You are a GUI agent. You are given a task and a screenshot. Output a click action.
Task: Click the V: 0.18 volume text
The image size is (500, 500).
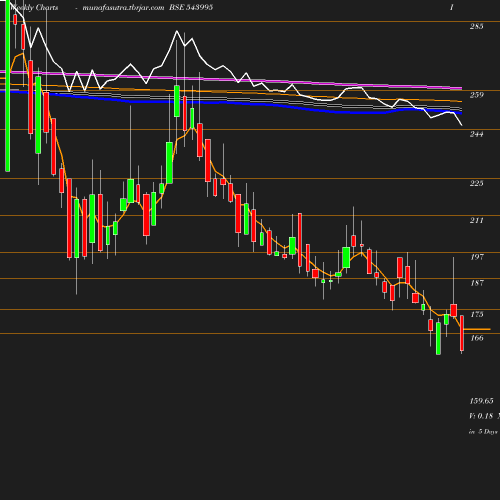coord(481,416)
